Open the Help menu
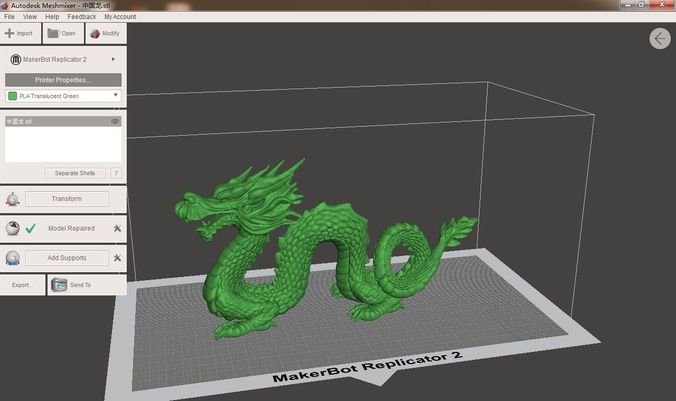The height and width of the screenshot is (401, 676). [x=52, y=17]
